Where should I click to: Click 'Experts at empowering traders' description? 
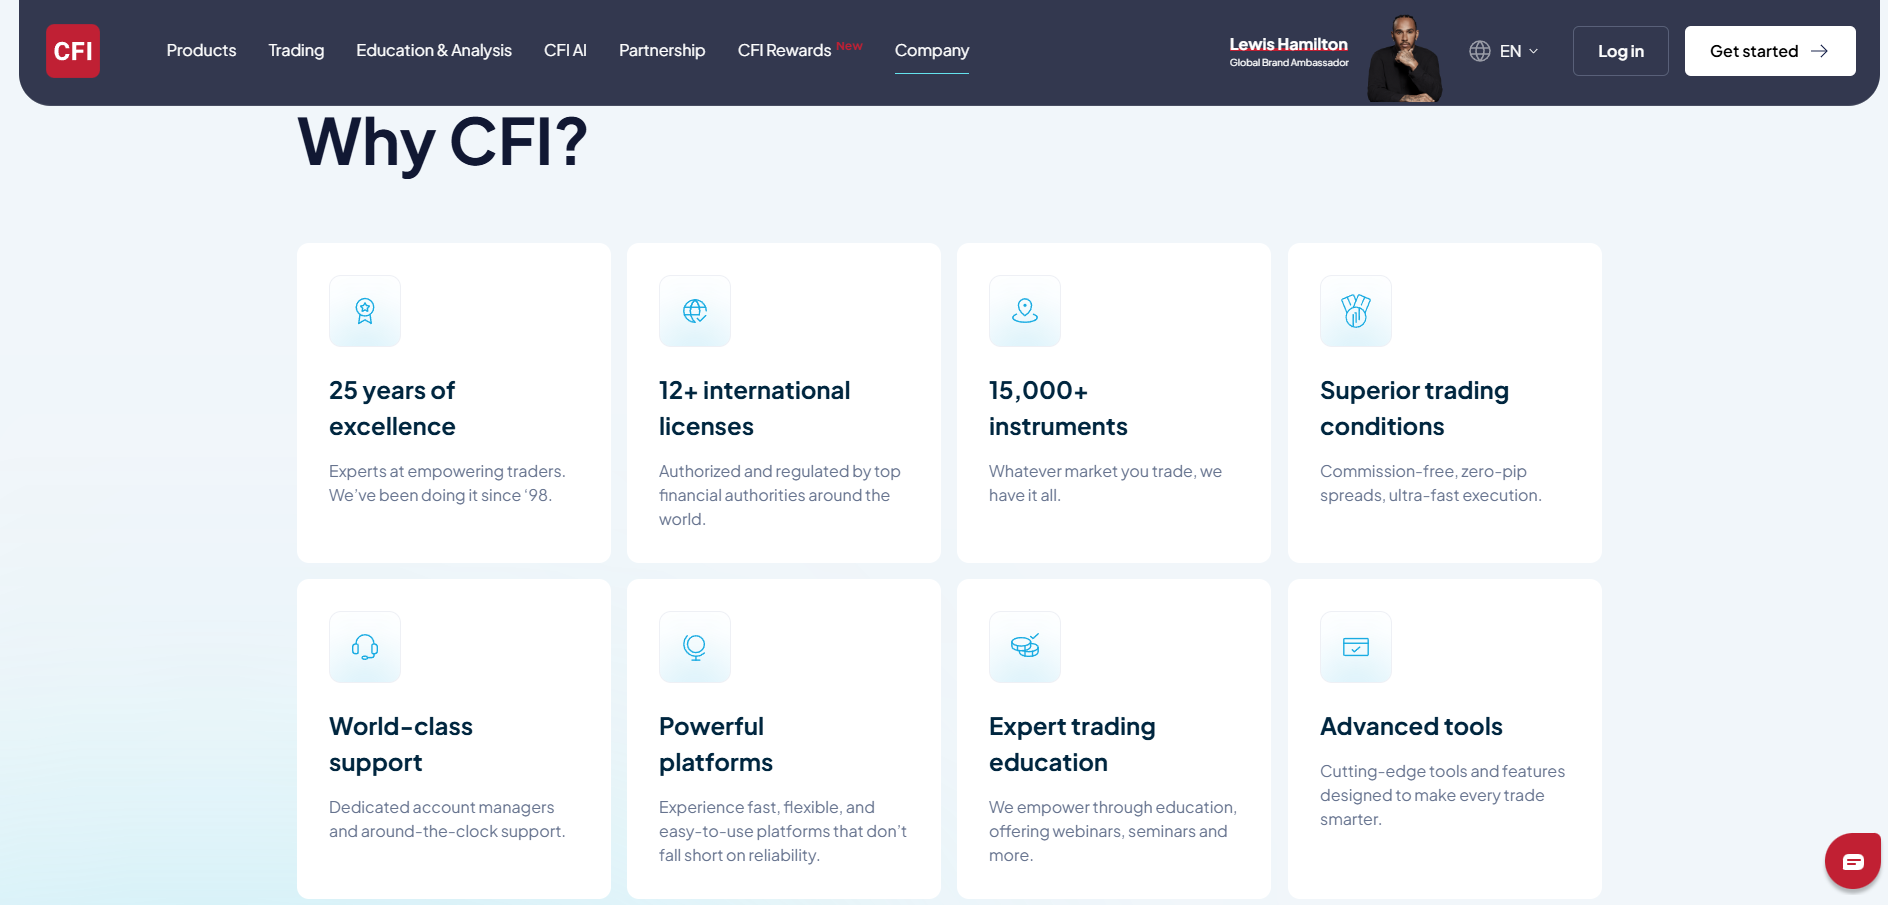click(x=447, y=483)
